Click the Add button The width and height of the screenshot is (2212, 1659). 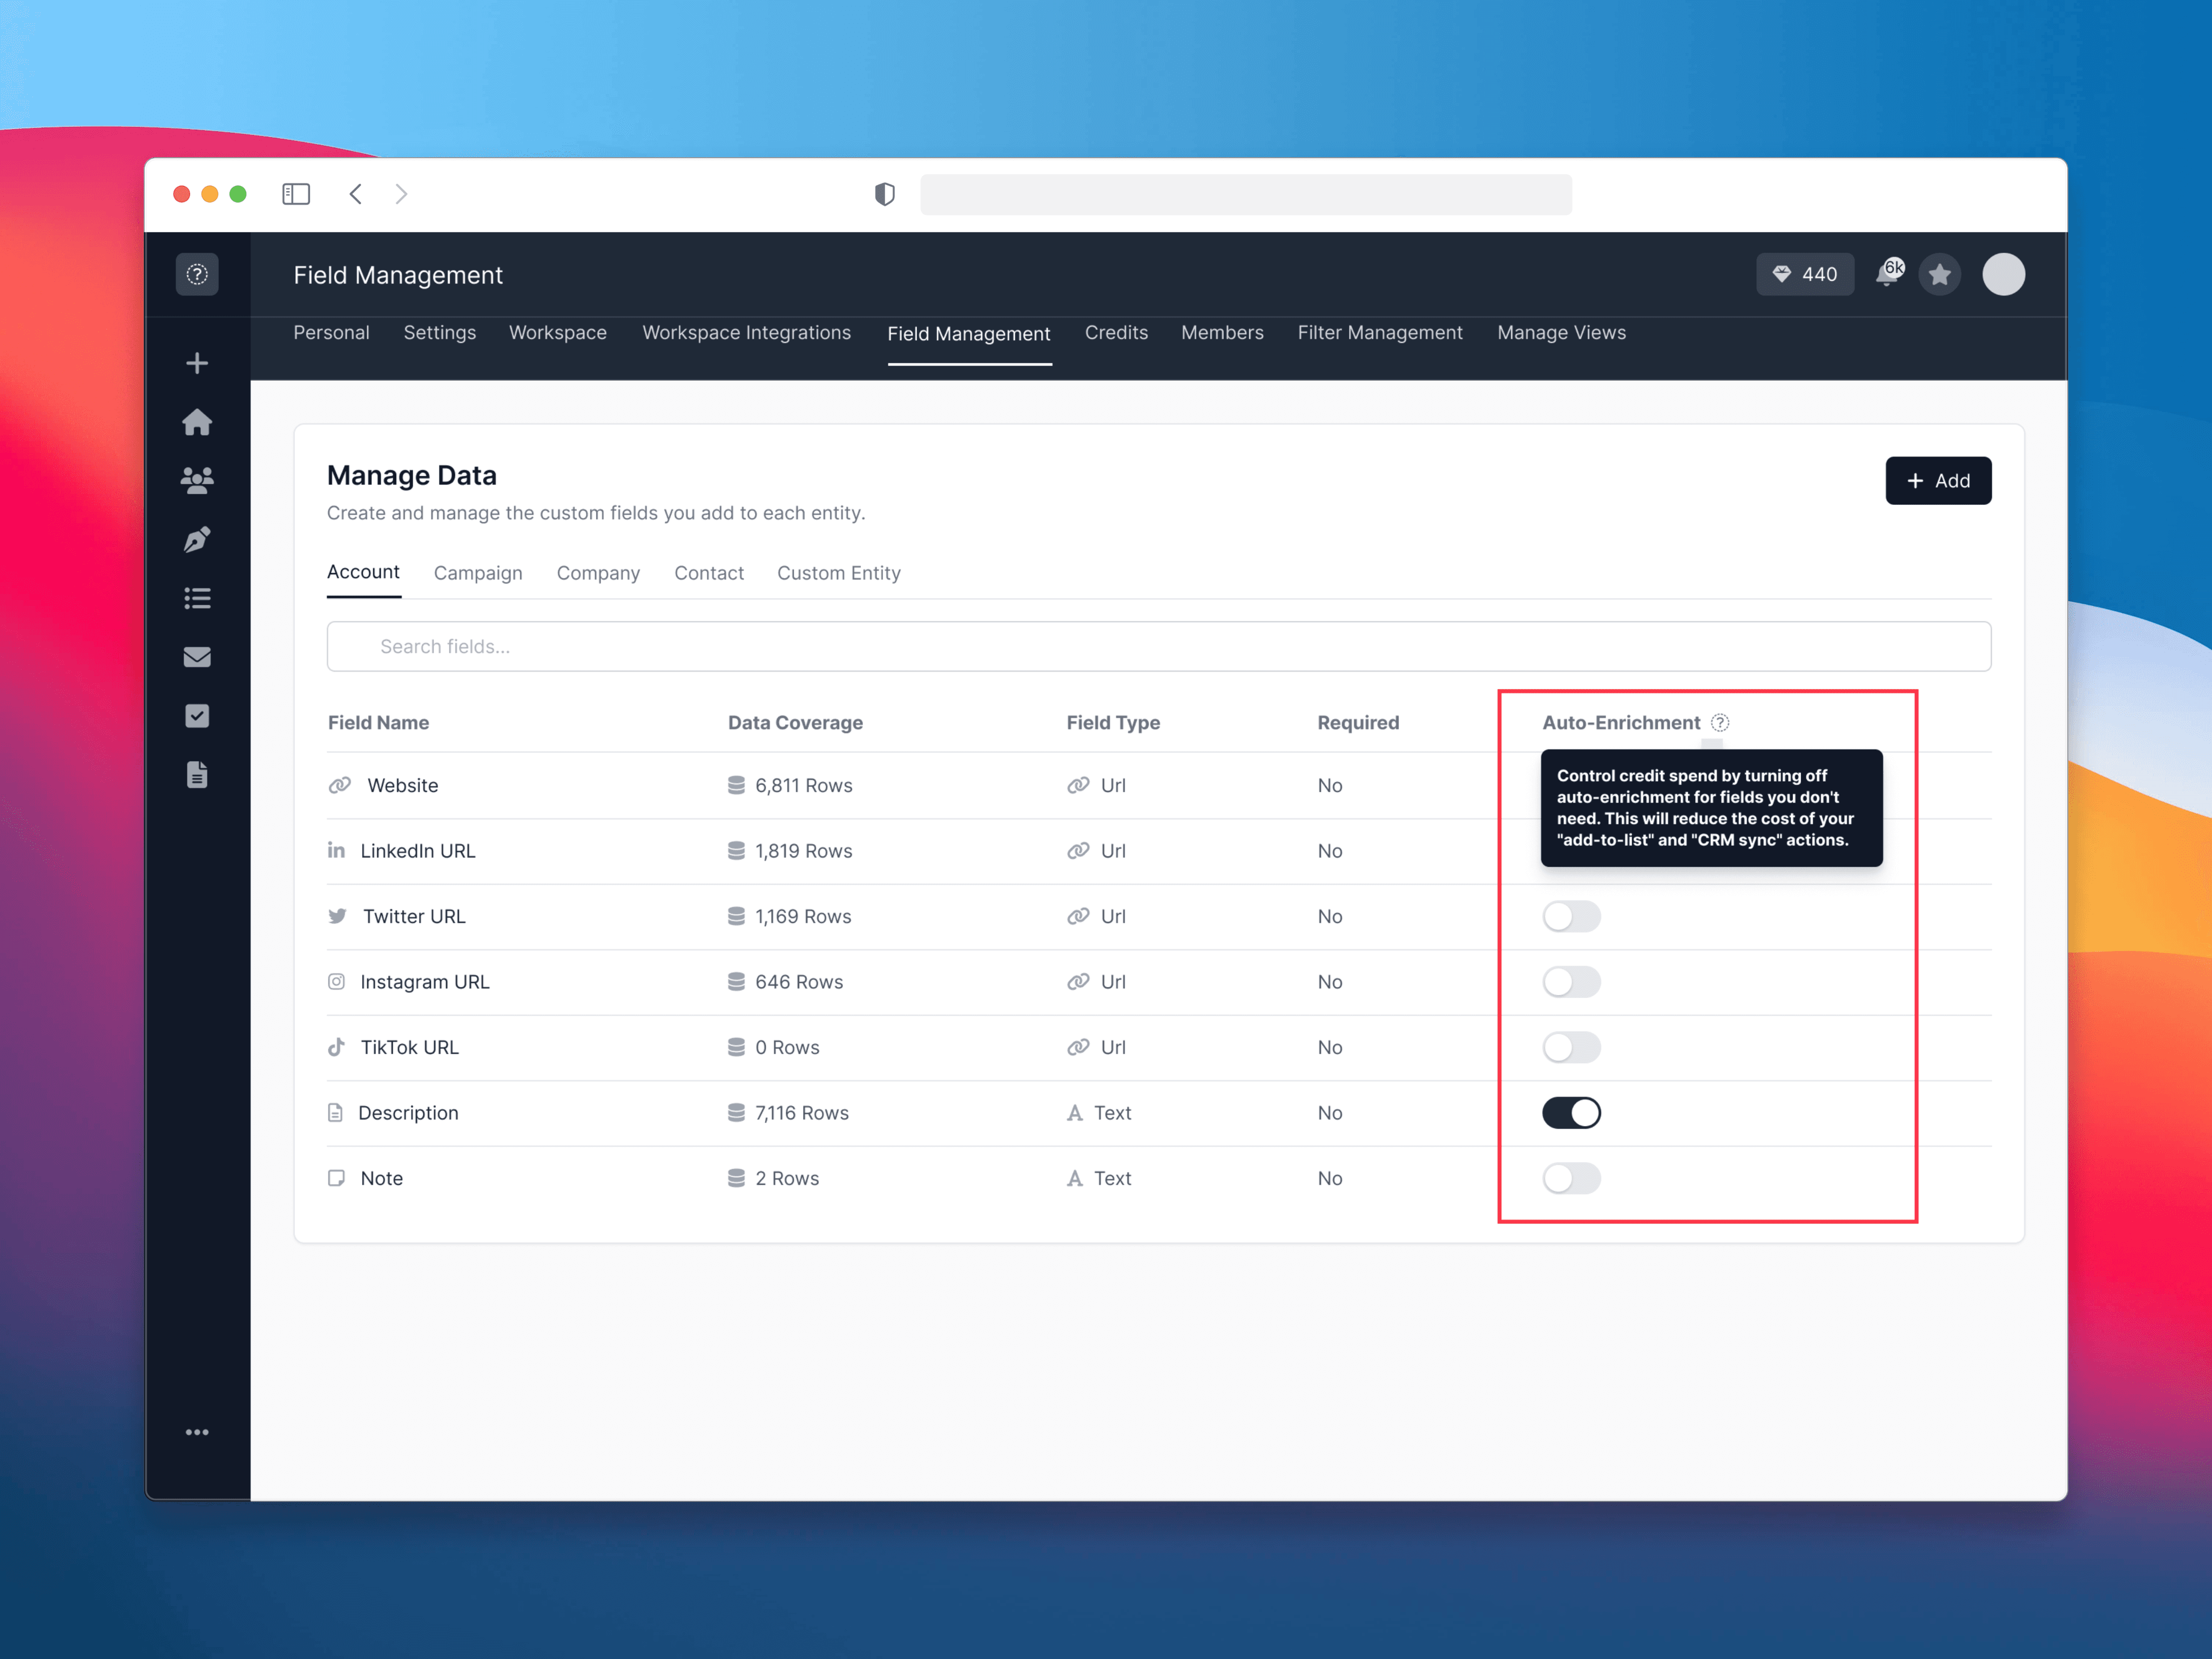pyautogui.click(x=1937, y=481)
